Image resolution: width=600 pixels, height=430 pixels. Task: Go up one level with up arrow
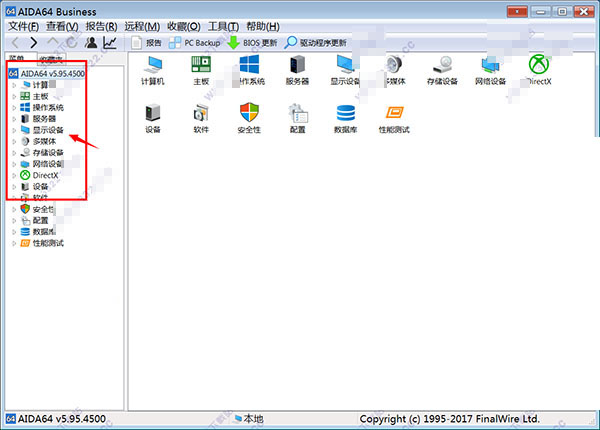52,42
